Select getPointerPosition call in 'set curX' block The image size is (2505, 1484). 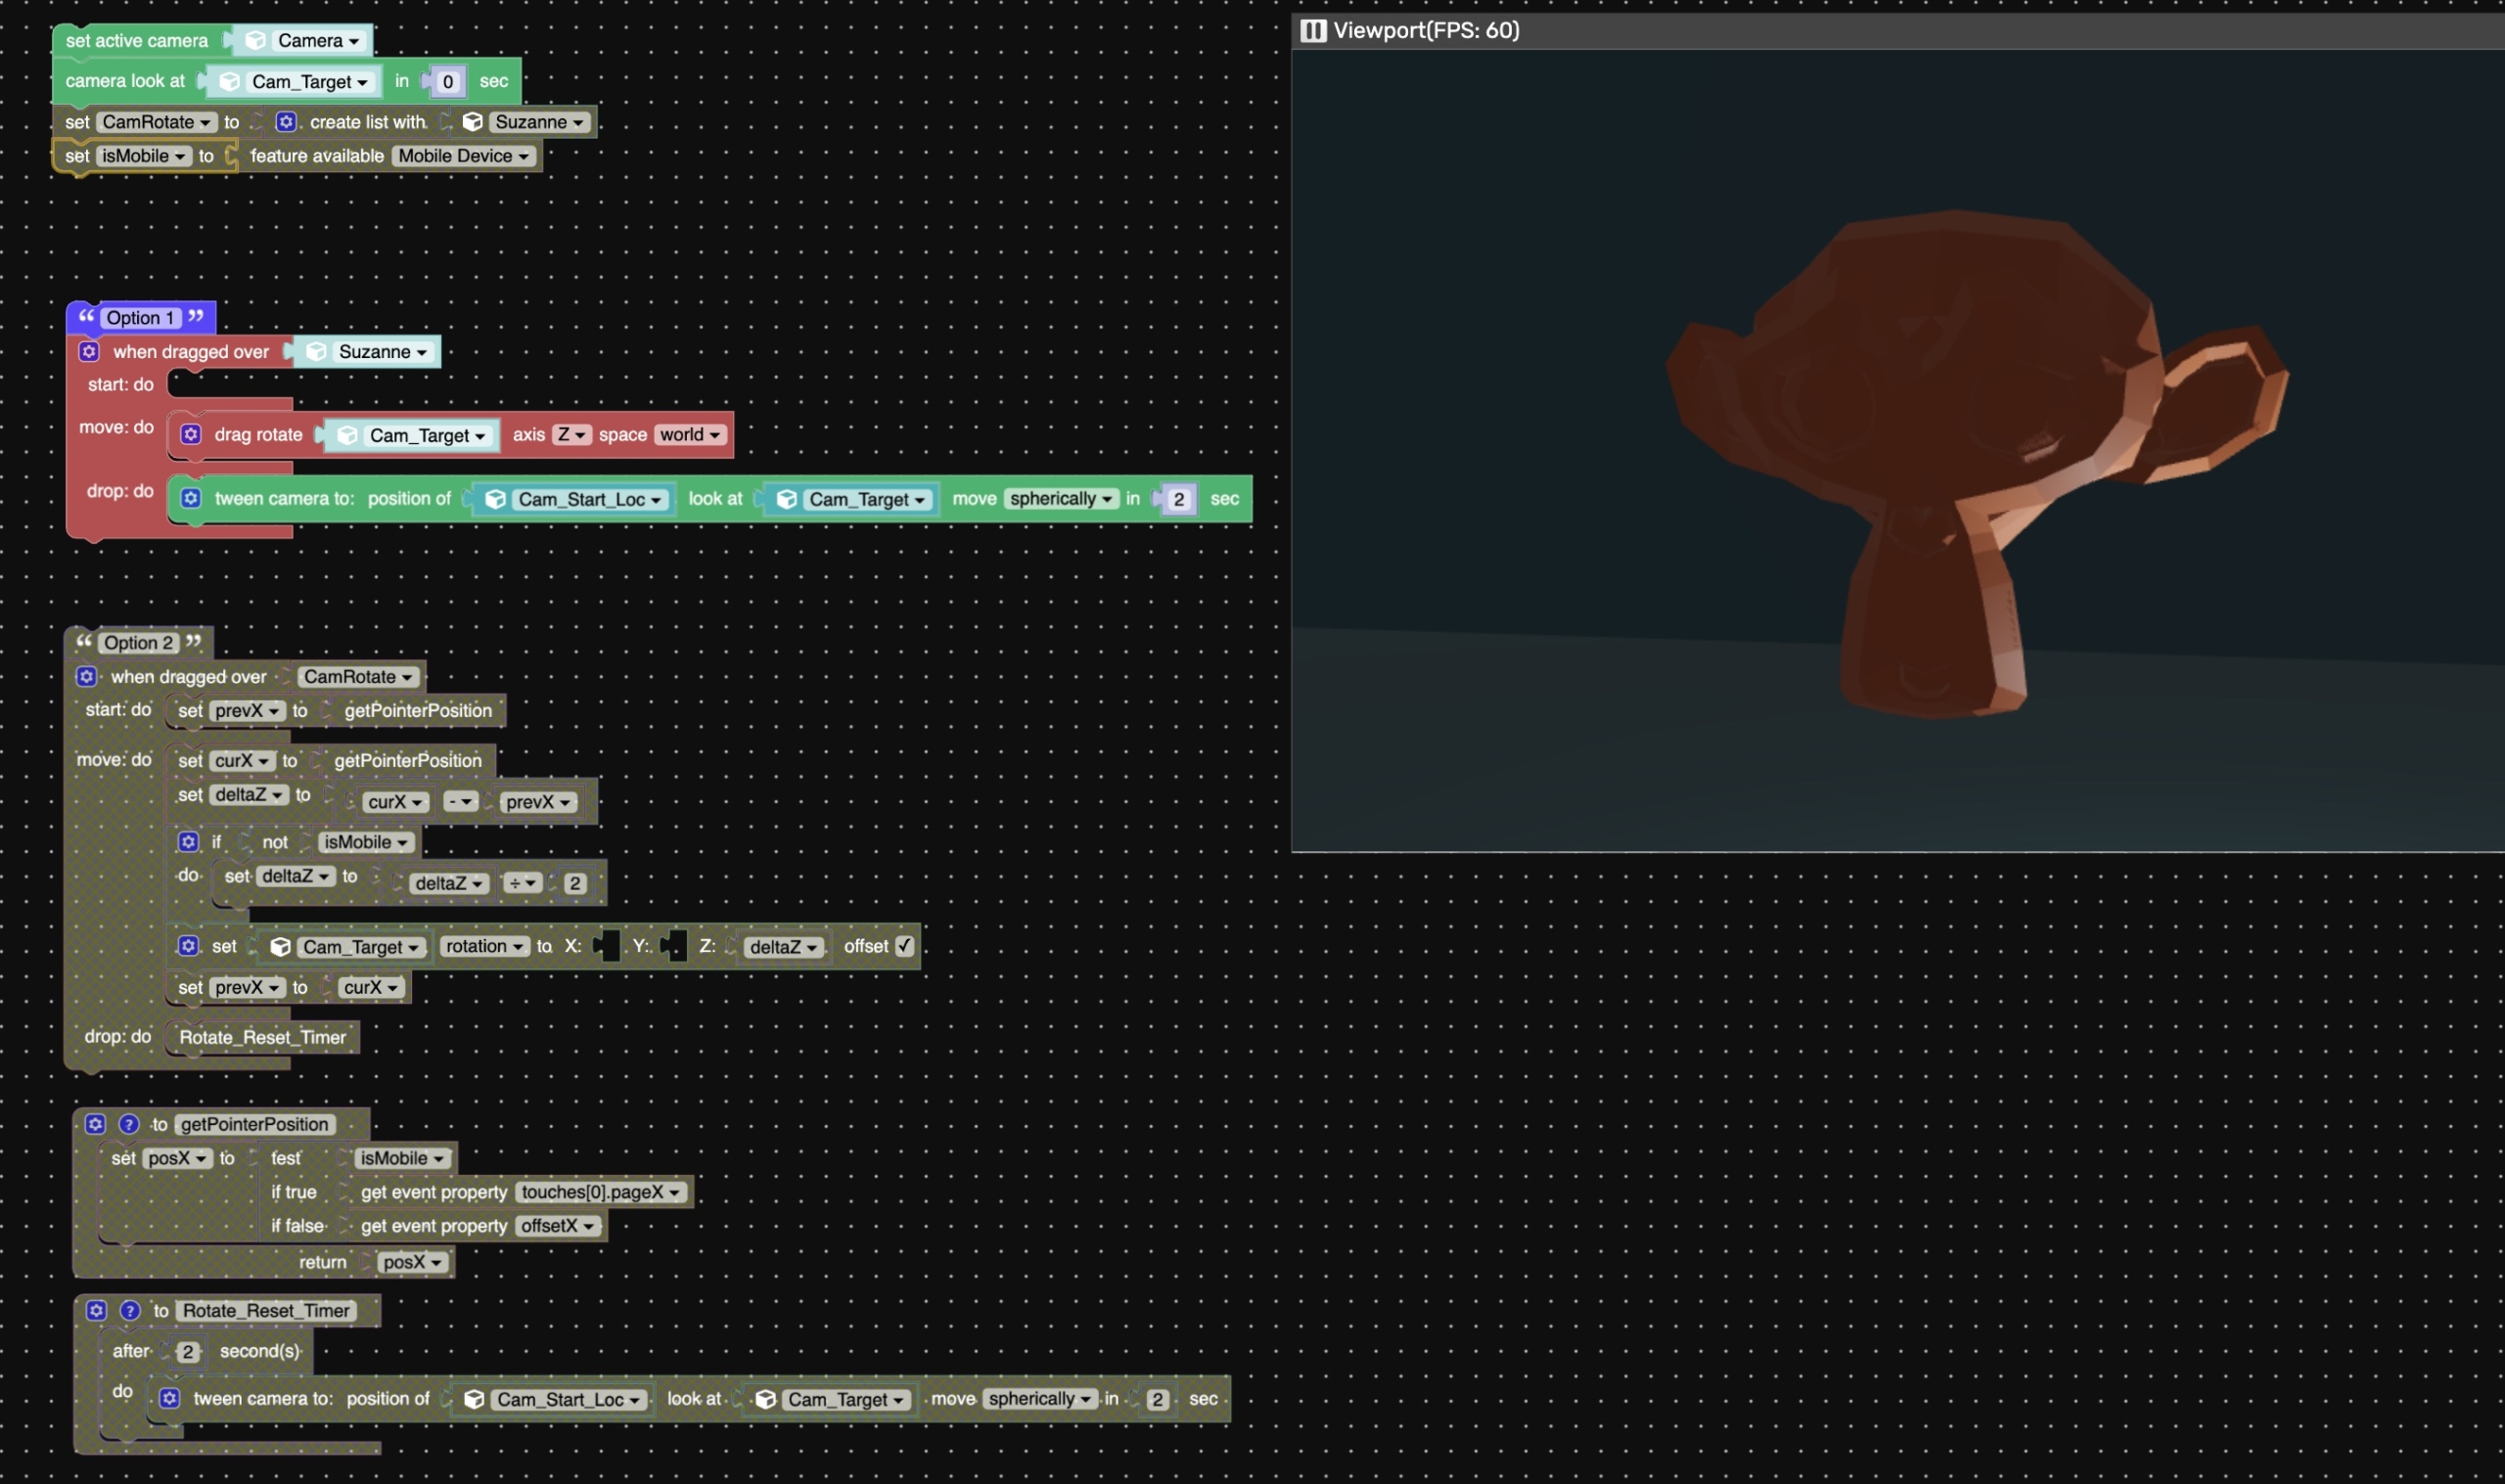point(408,760)
